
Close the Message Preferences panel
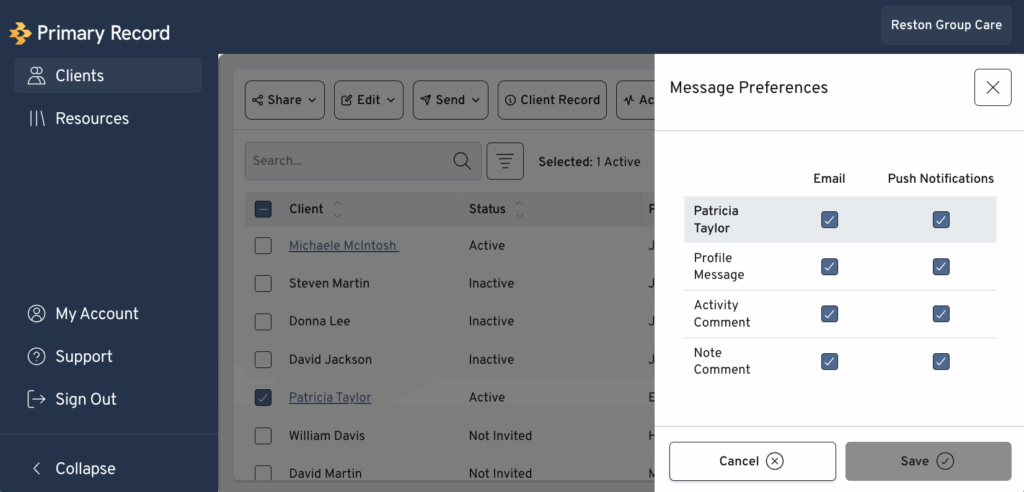992,88
